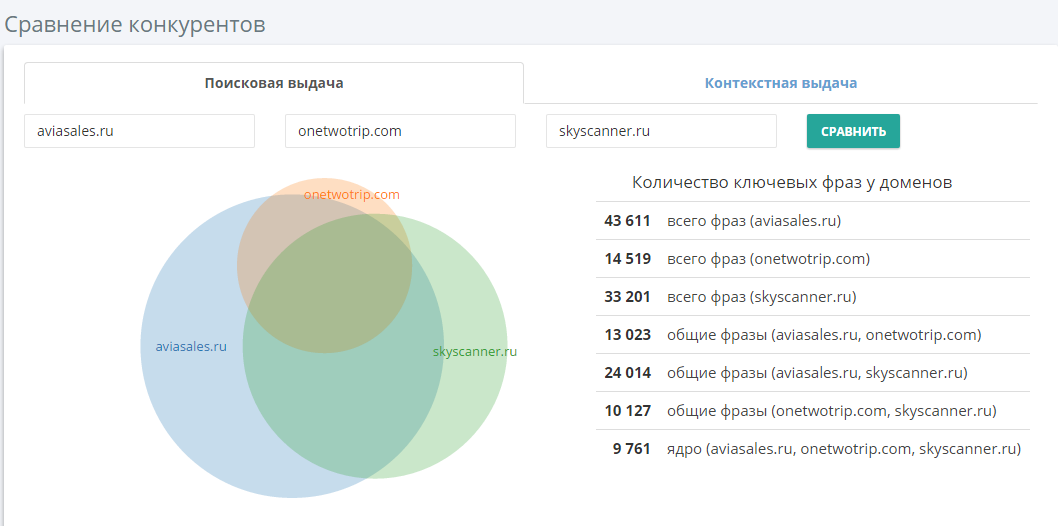Click the 9 761 ядро row
The height and width of the screenshot is (526, 1058).
pos(812,449)
